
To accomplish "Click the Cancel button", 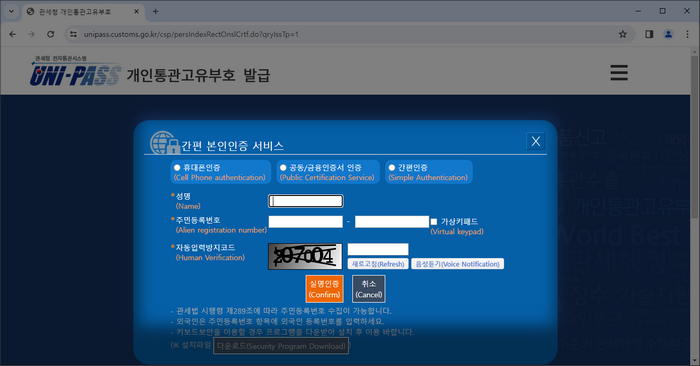I will [x=369, y=289].
